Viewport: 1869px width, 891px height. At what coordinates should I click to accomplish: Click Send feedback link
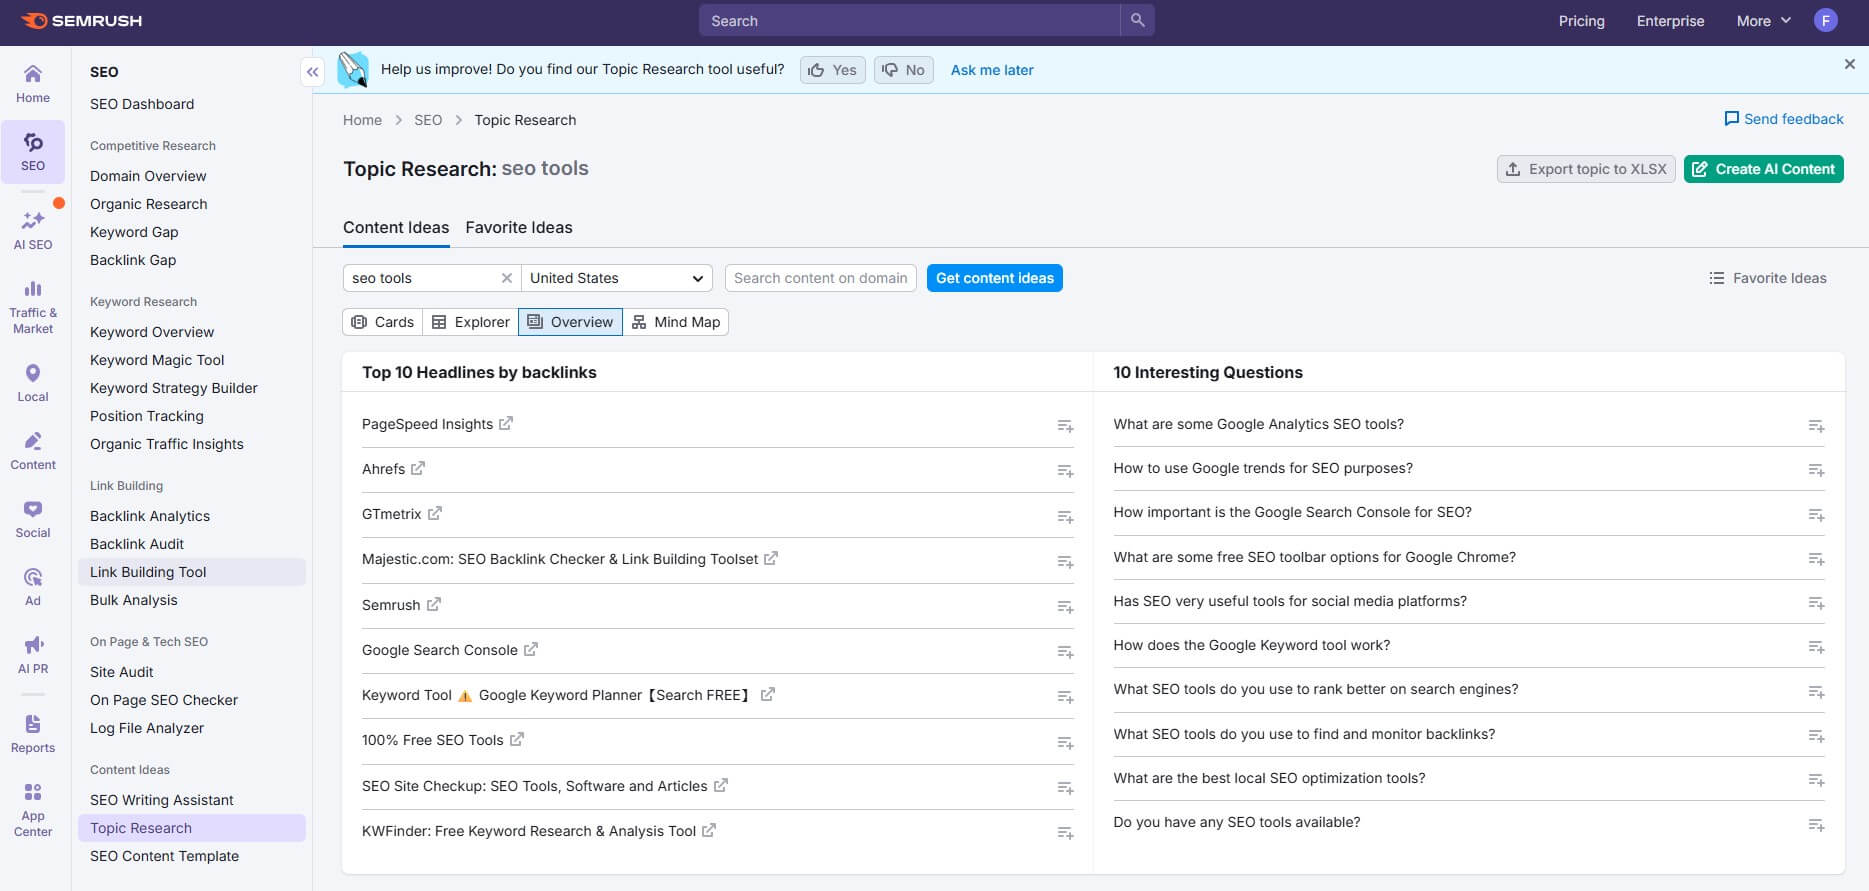pyautogui.click(x=1784, y=119)
